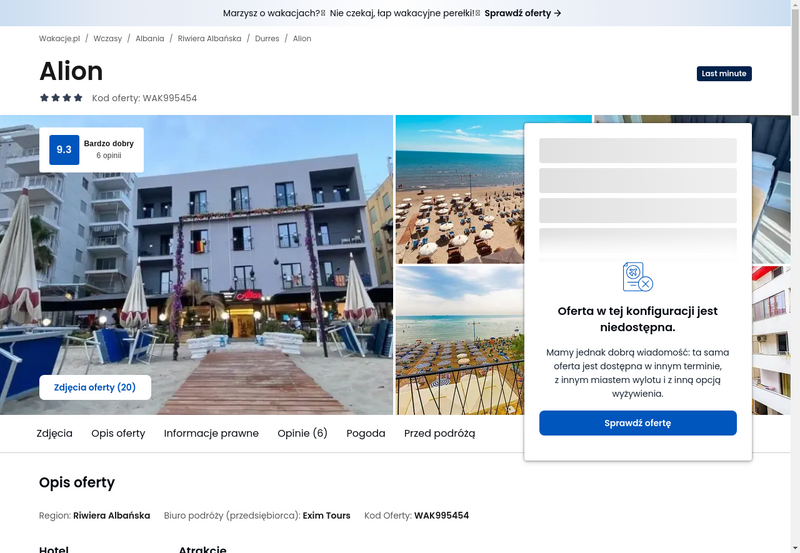Click the blue 9.3 rating score badge
800x553 pixels.
(x=64, y=150)
